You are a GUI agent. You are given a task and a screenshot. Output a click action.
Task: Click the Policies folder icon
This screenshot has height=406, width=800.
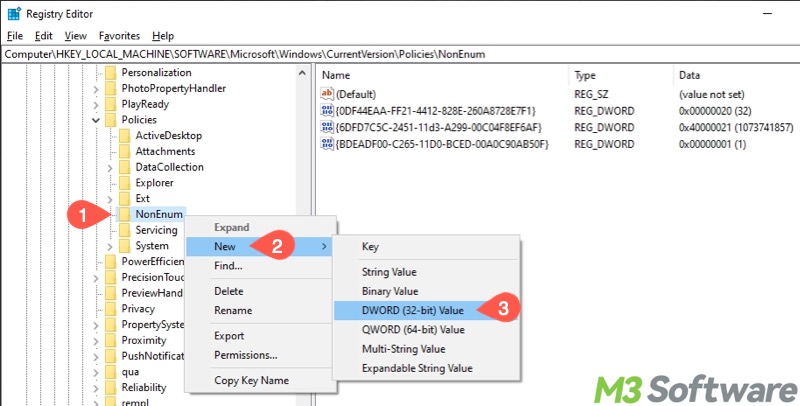[111, 120]
